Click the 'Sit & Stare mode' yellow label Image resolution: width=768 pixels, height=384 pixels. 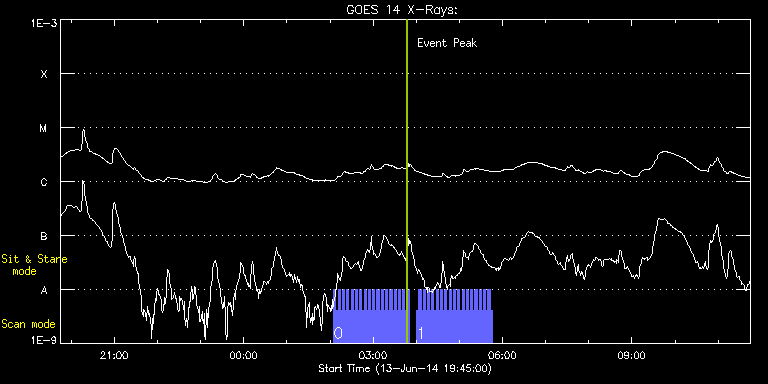[x=34, y=265]
